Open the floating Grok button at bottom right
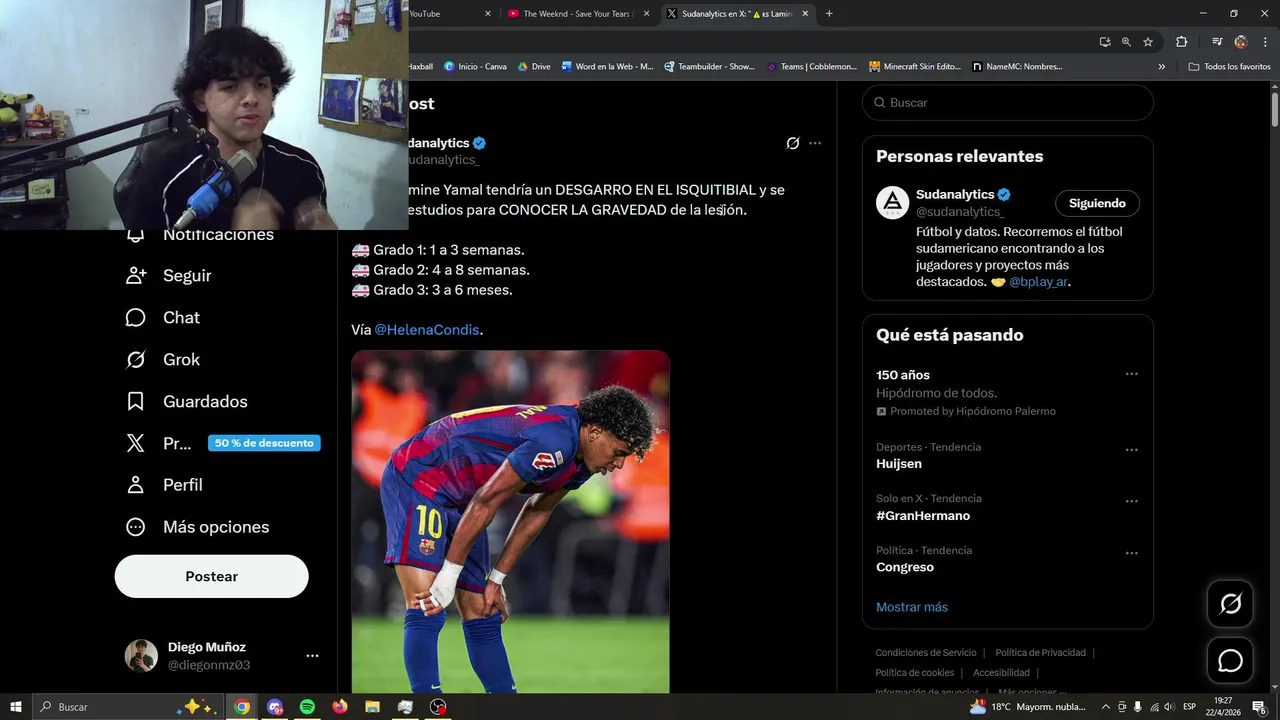 coord(1230,604)
